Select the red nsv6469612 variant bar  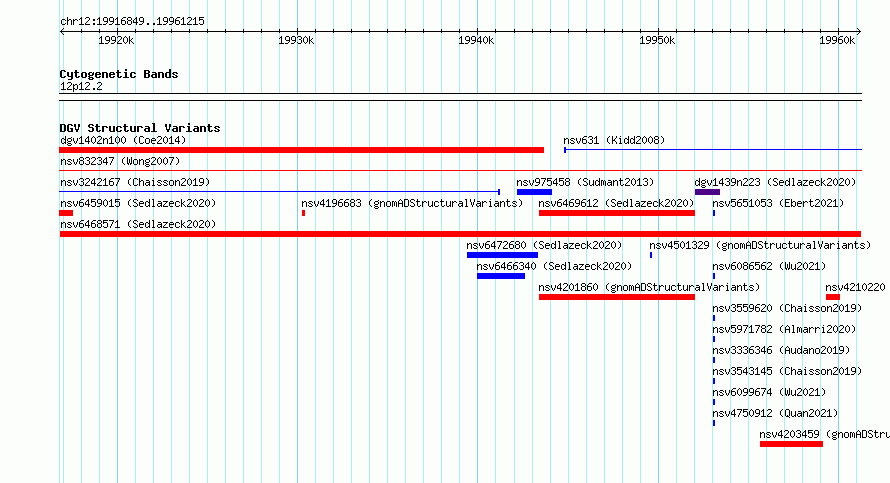(617, 213)
